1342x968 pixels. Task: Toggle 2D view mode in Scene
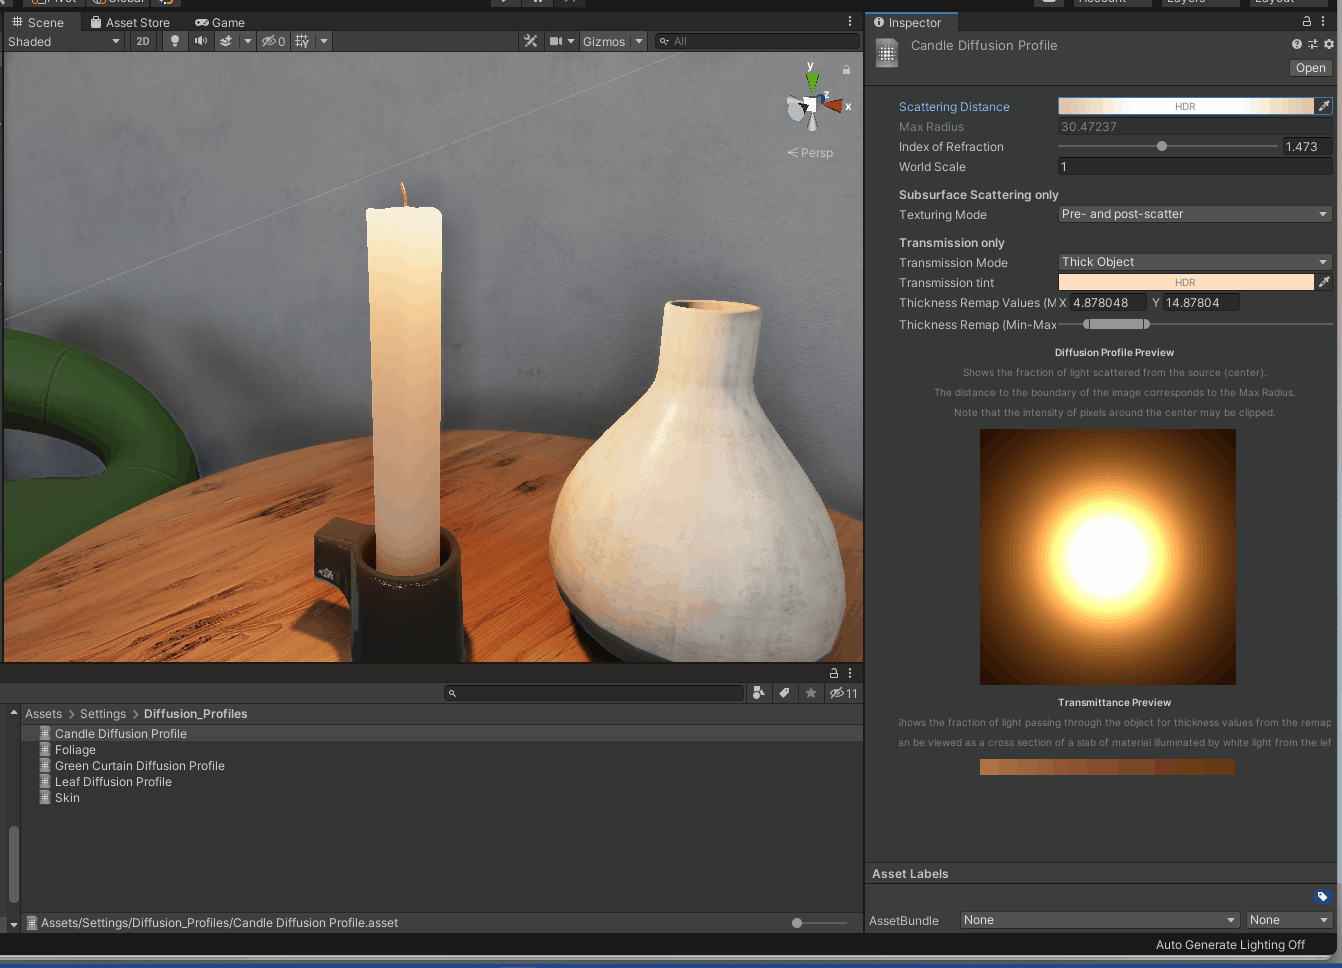pos(143,41)
